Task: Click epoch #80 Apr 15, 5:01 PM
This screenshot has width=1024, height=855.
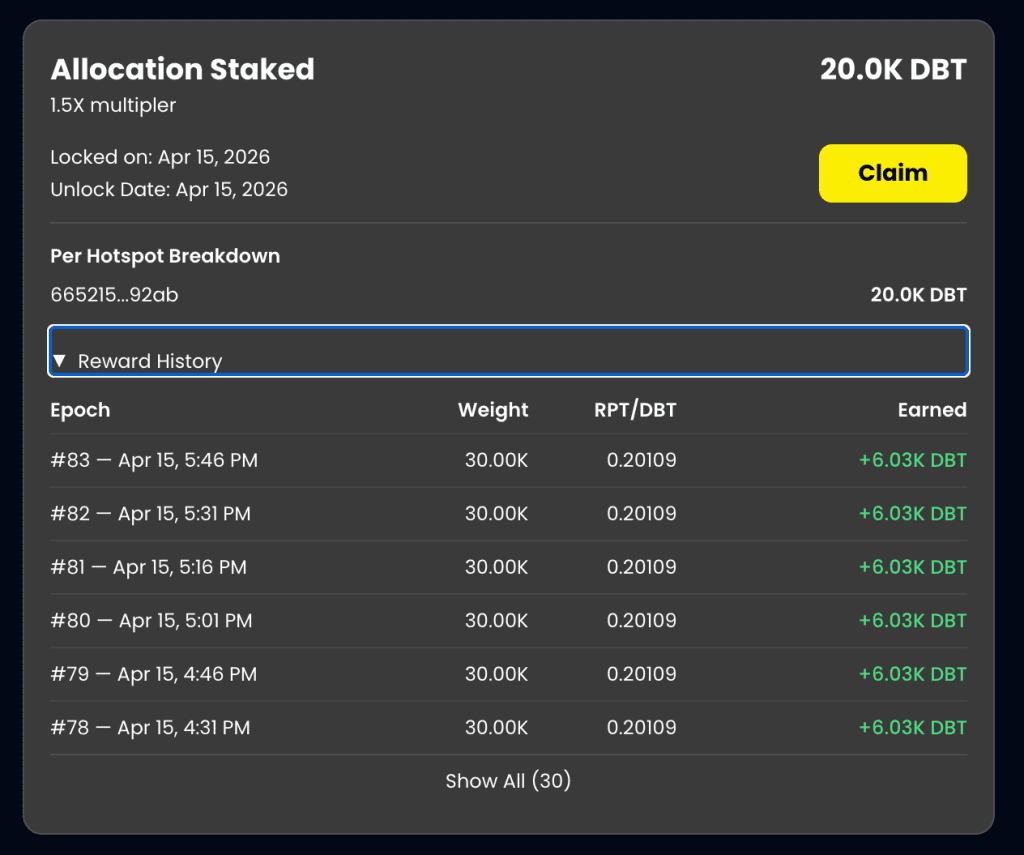Action: [x=151, y=621]
